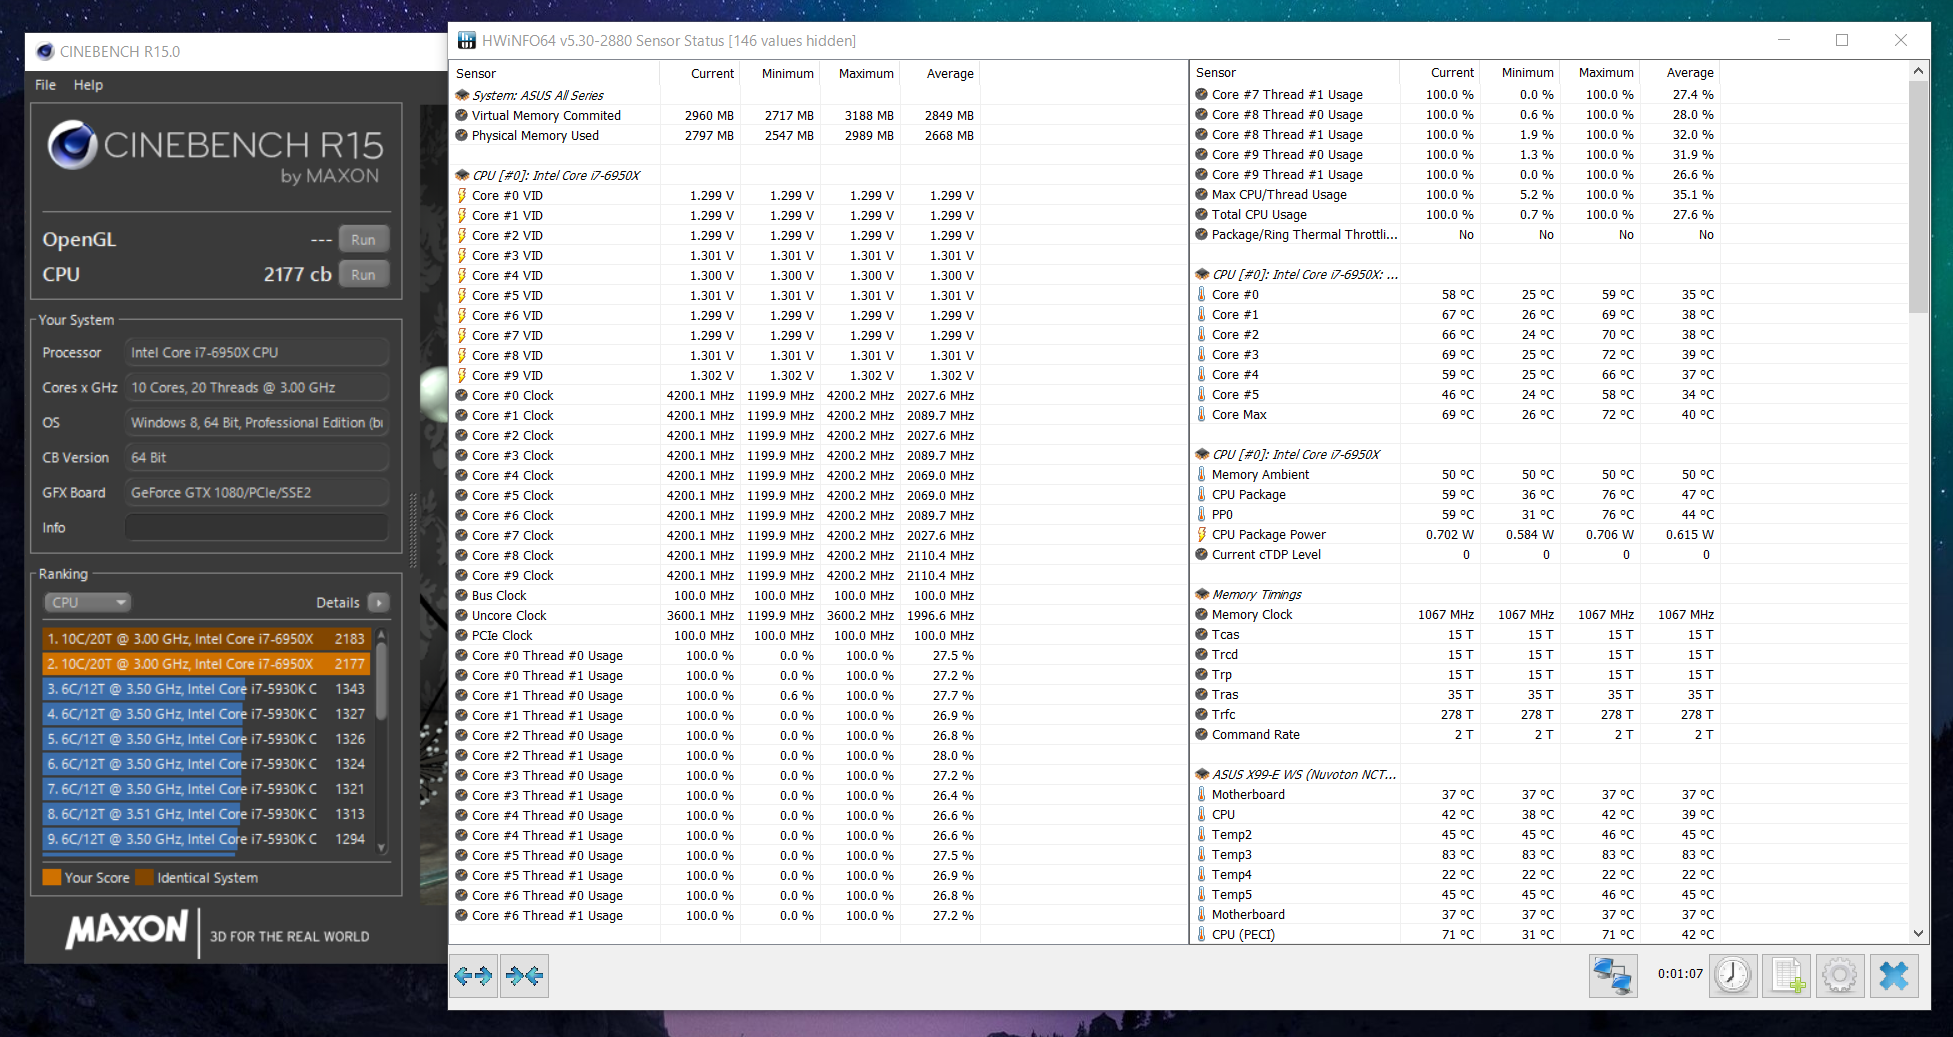
Task: Click the round icon beside Uncore Clock
Action: 462,616
